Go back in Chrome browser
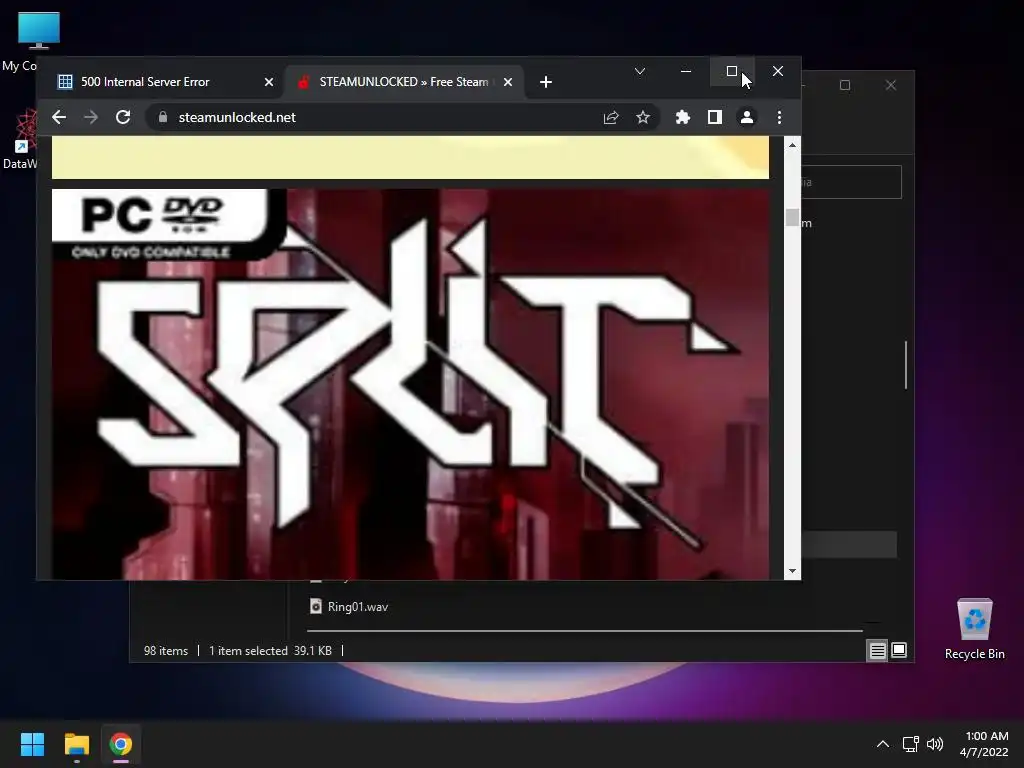This screenshot has height=768, width=1024. click(59, 118)
